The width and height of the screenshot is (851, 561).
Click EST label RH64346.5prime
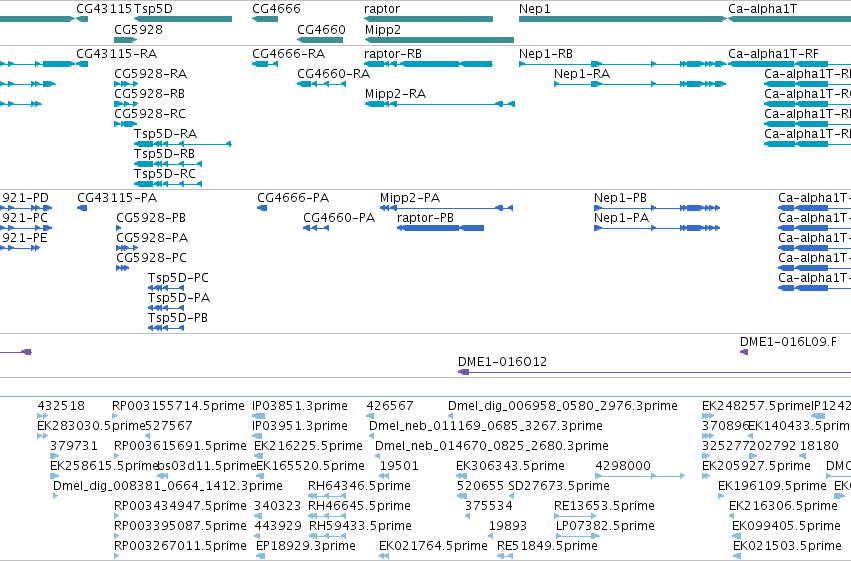[359, 487]
